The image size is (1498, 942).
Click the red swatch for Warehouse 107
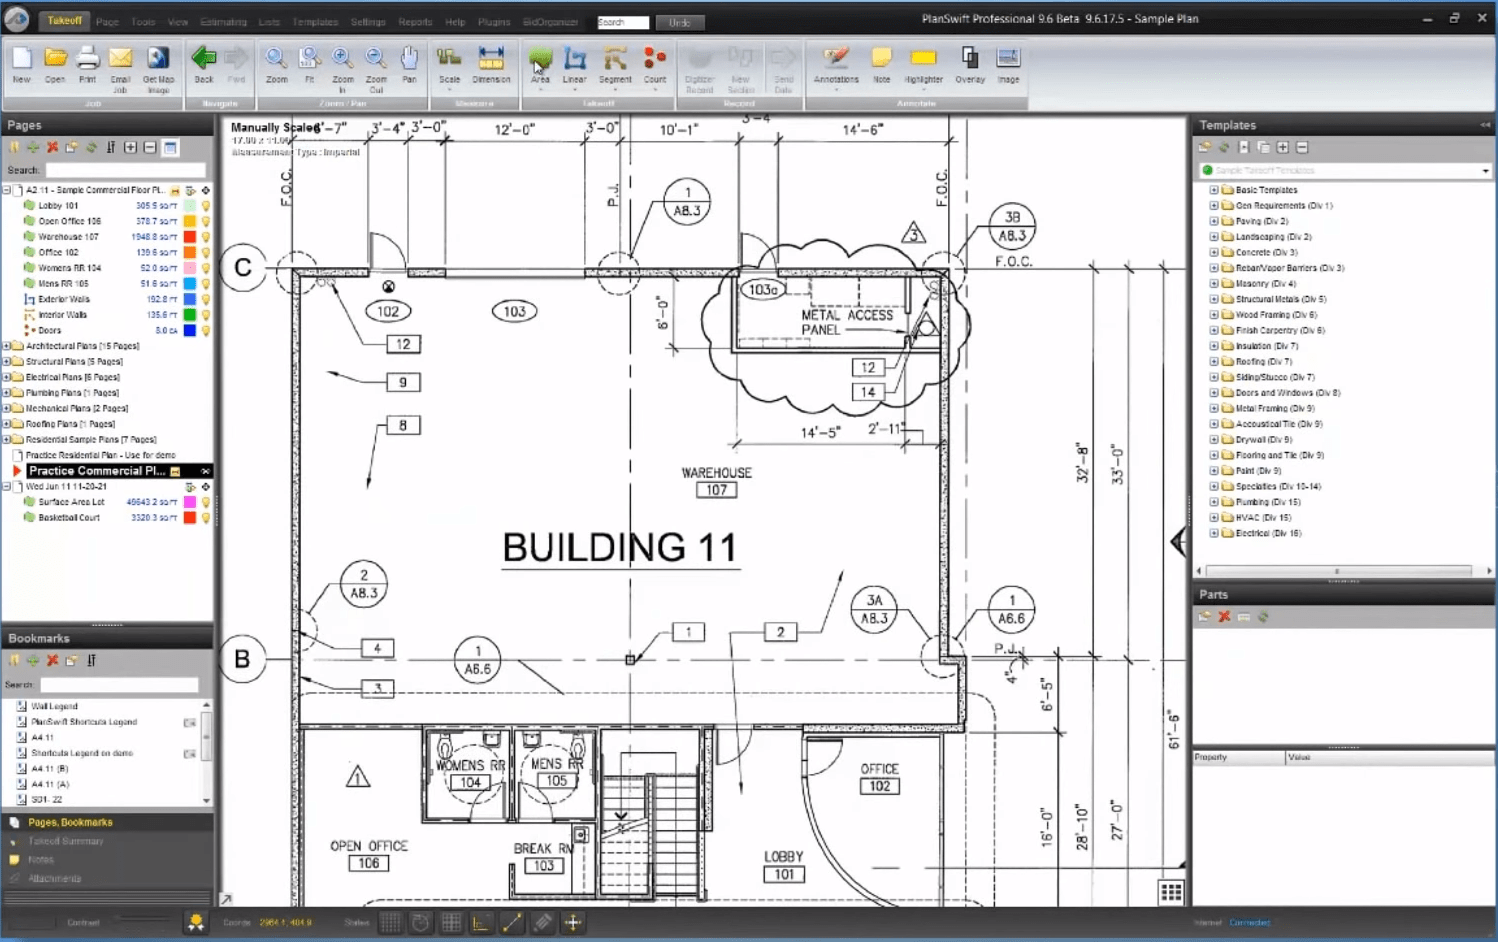[189, 237]
